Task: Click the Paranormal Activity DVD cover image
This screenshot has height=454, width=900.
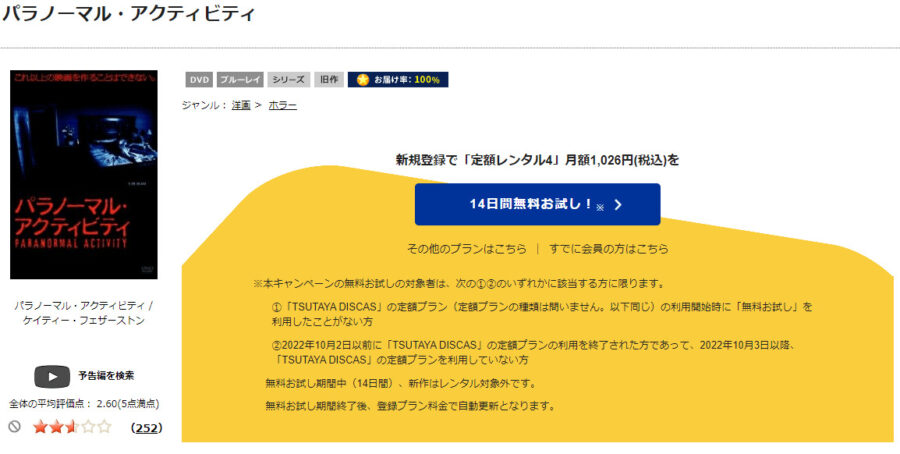Action: pos(84,174)
